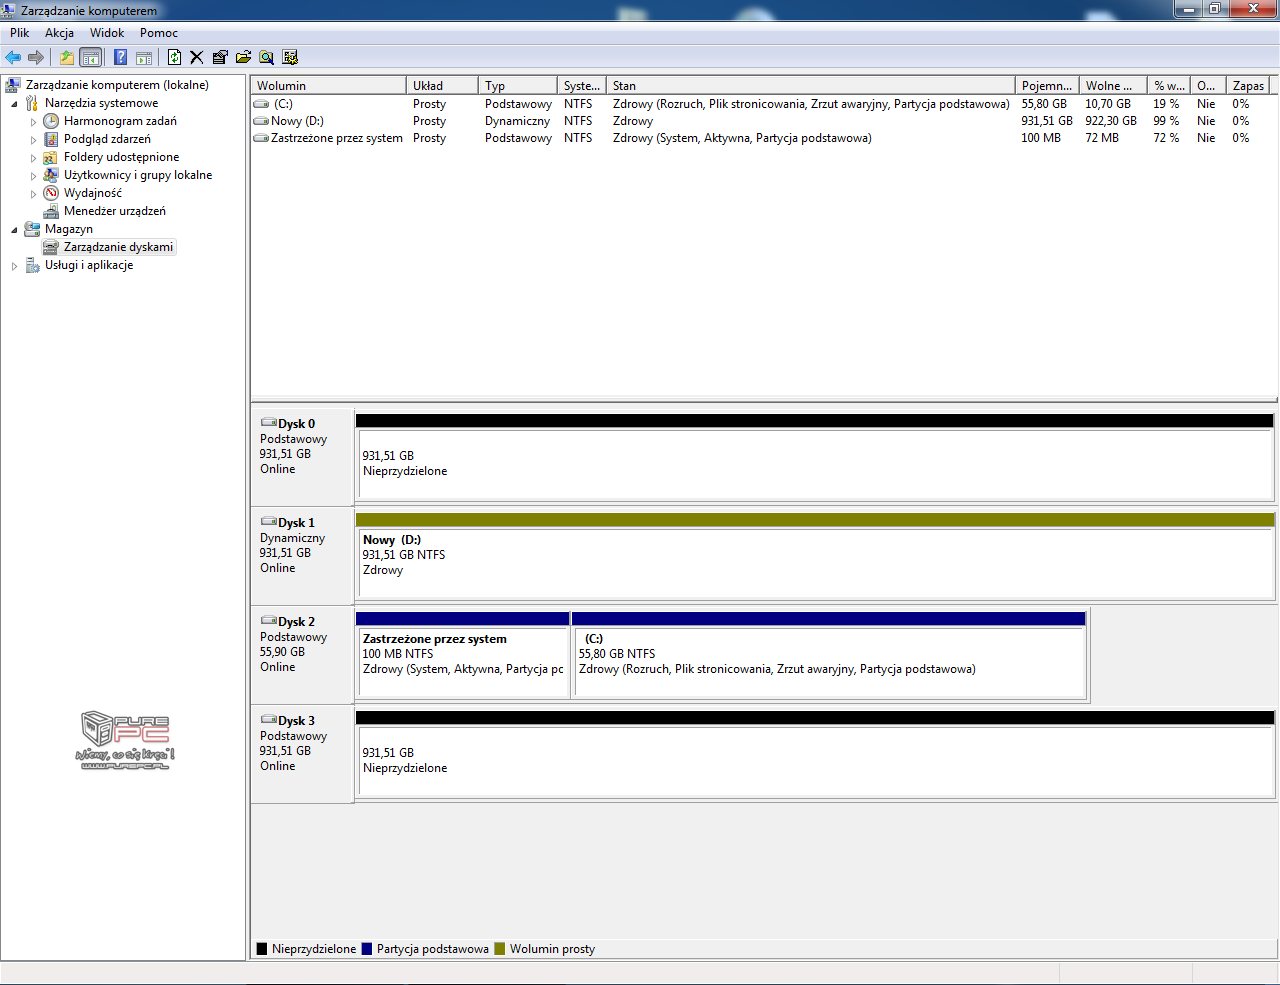Expand the Usługi i aplikacje node
This screenshot has height=985, width=1280.
pyautogui.click(x=14, y=266)
